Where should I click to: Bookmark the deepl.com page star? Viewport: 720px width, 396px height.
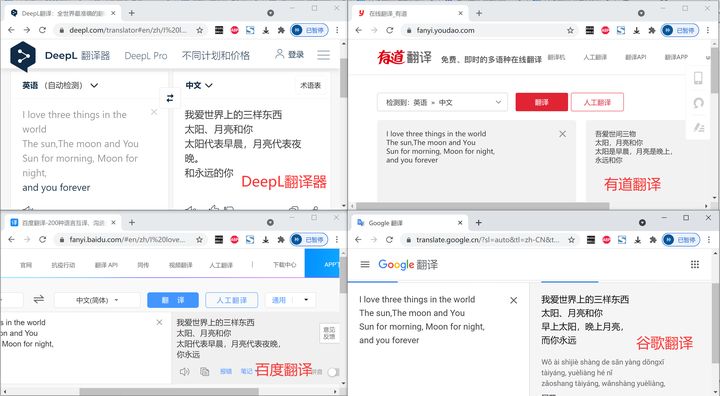(x=200, y=30)
